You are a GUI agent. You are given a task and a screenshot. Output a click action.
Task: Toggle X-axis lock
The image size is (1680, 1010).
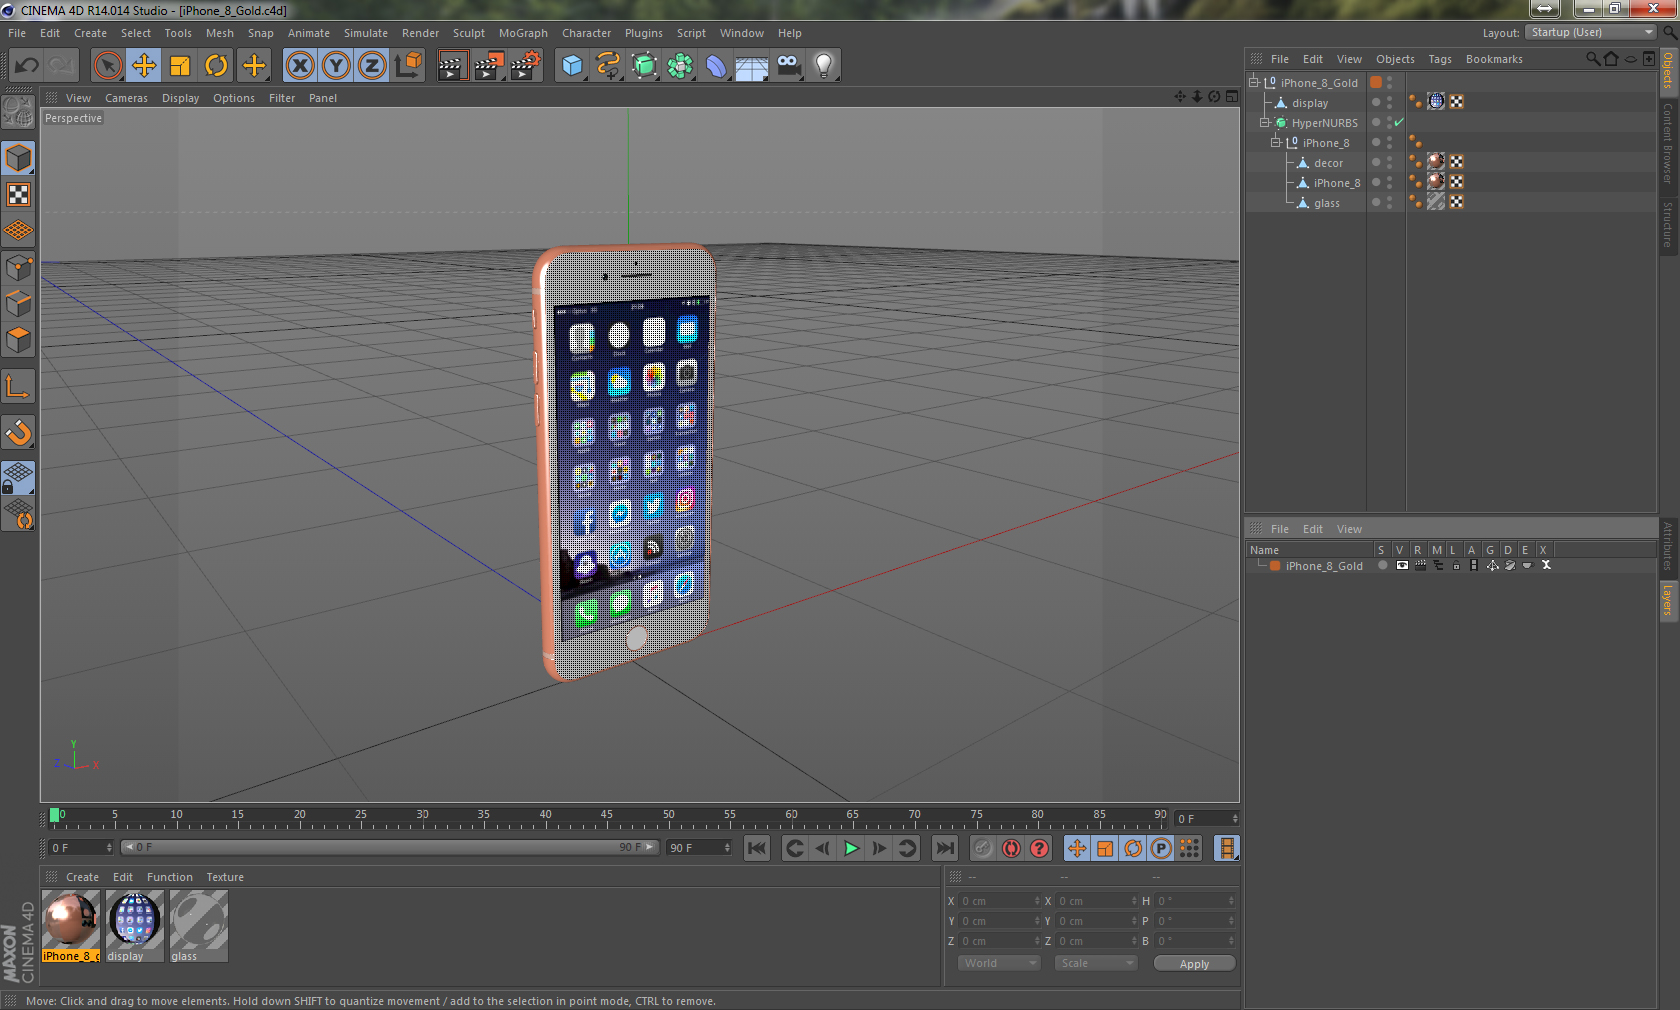tap(300, 66)
